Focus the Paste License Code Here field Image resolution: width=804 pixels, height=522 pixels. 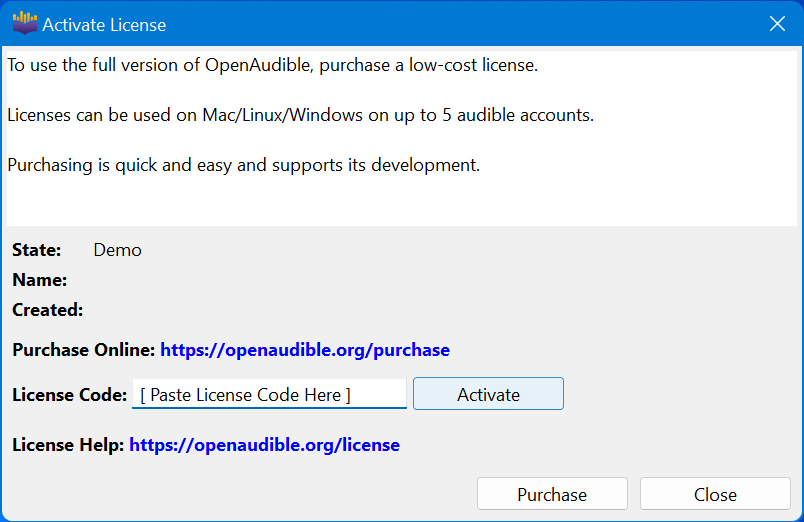268,394
